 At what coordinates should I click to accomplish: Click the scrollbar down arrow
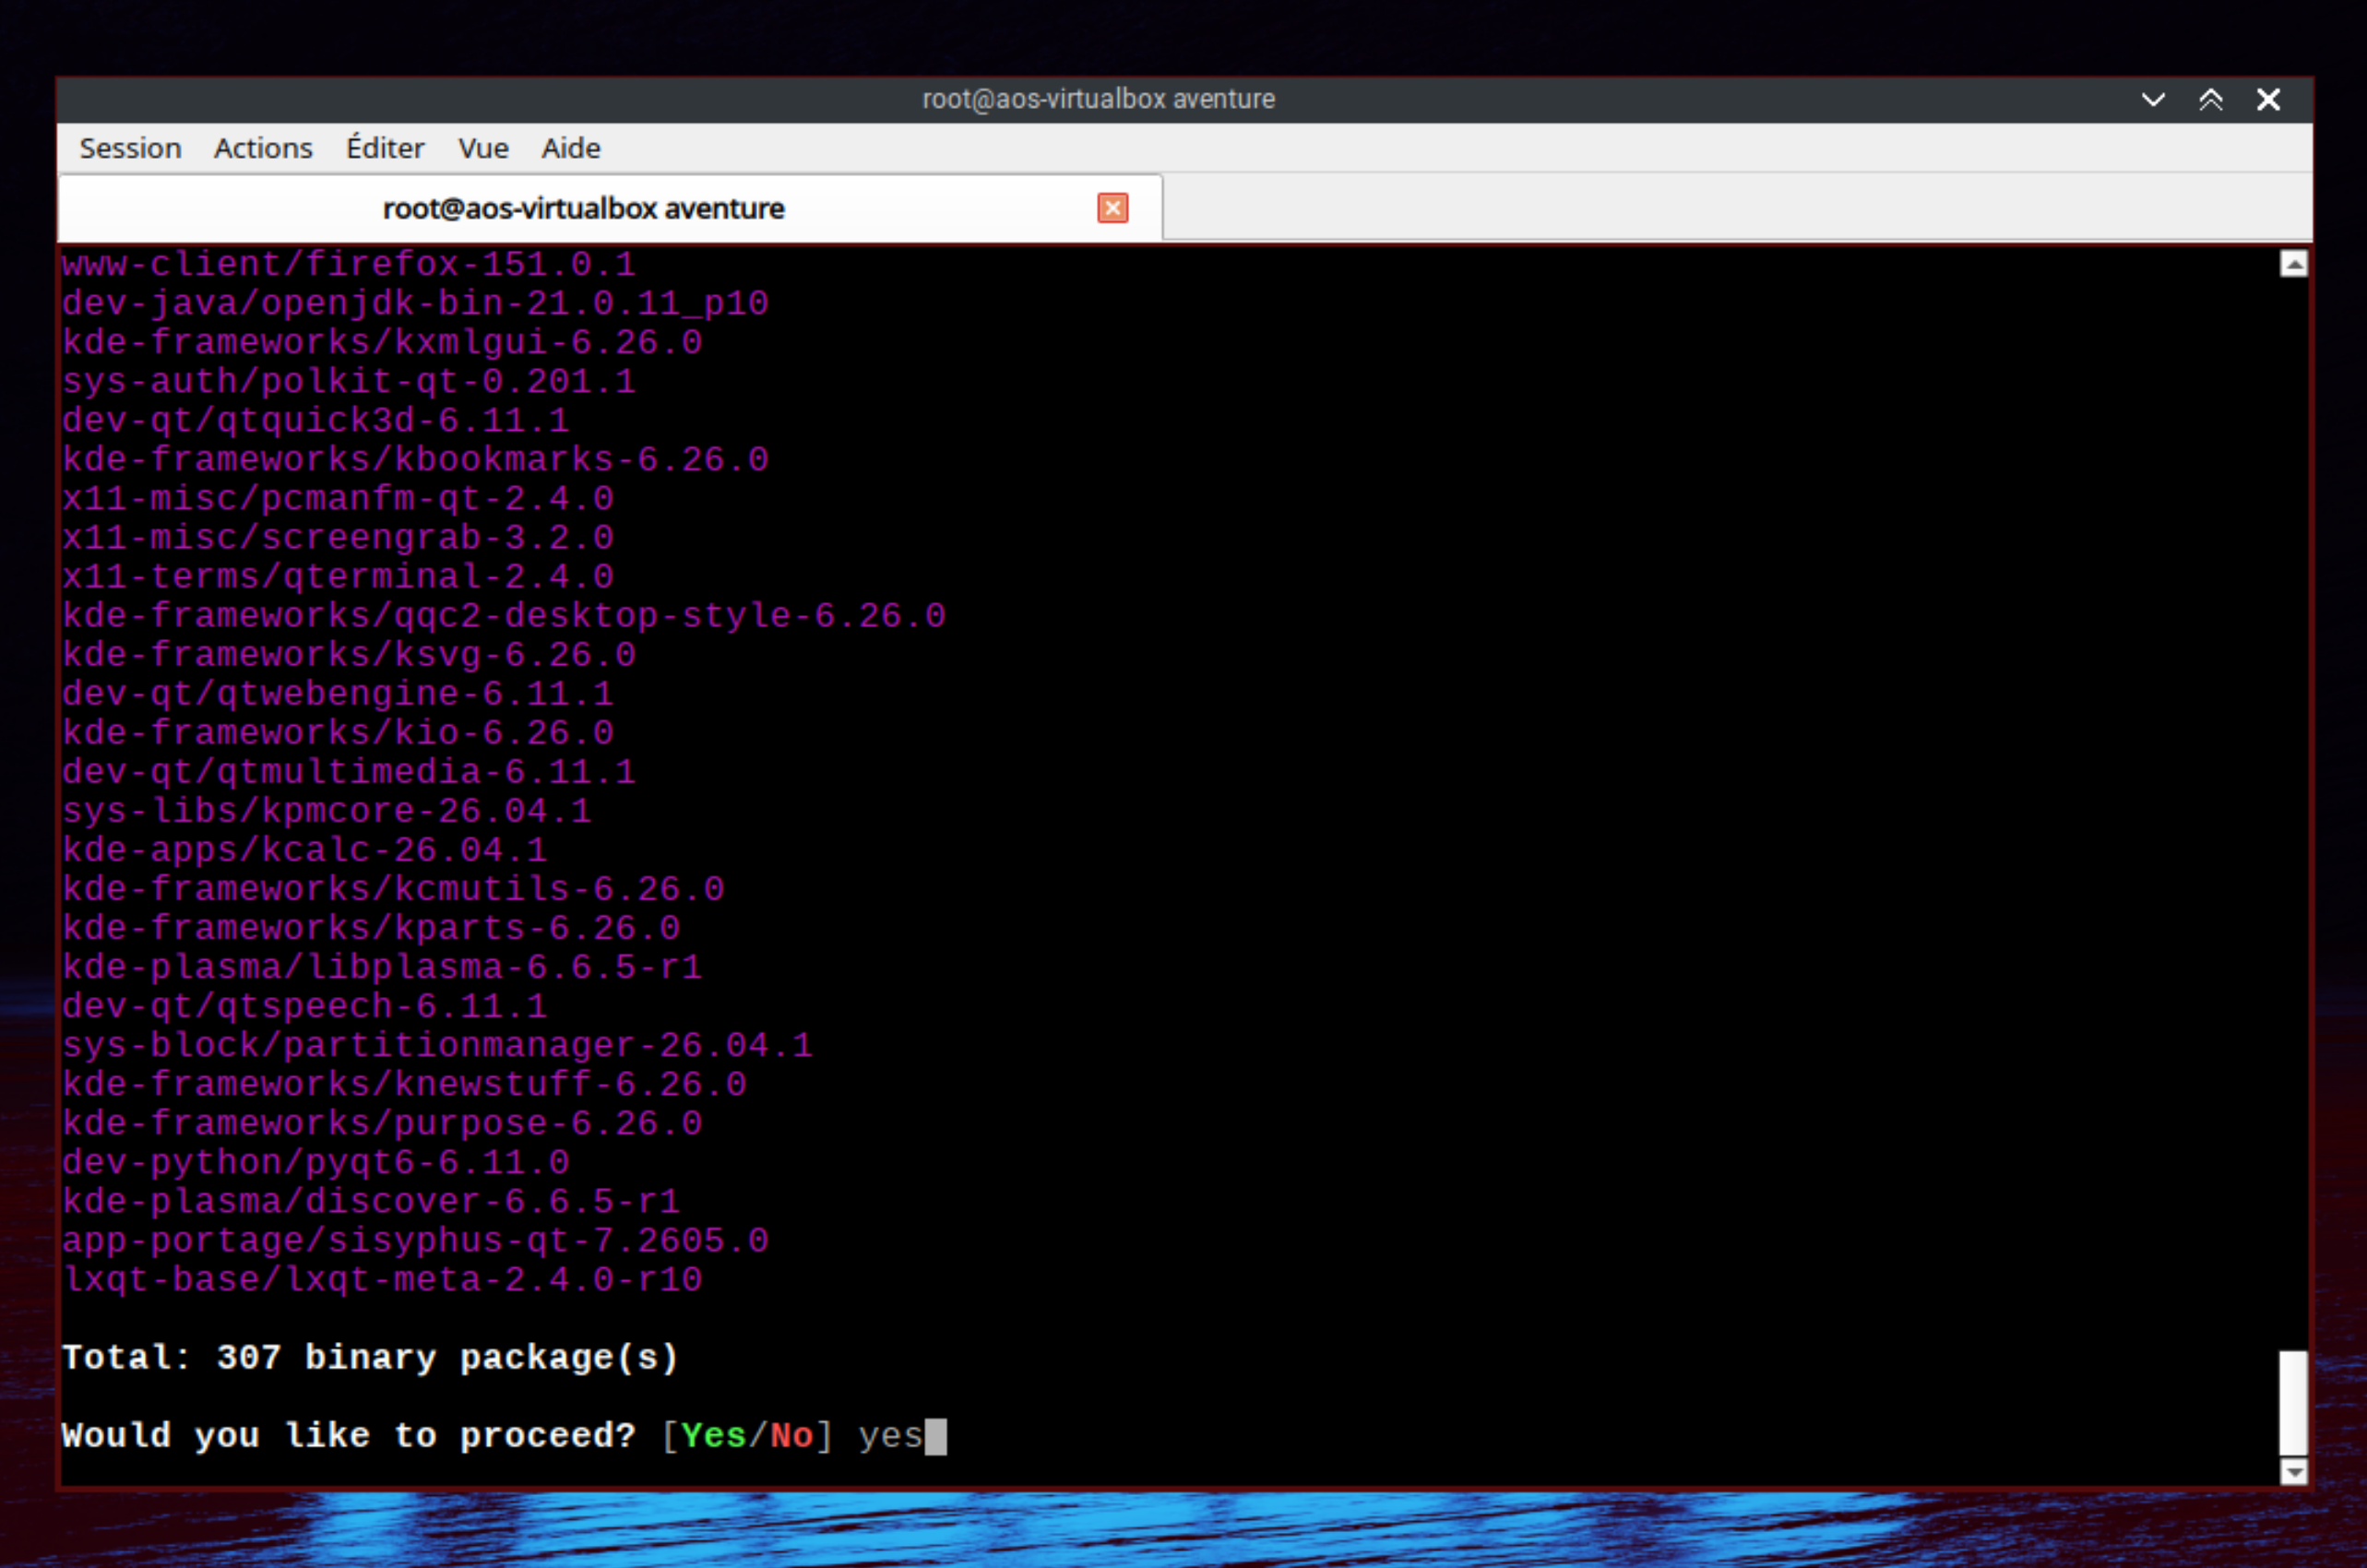[2294, 1471]
